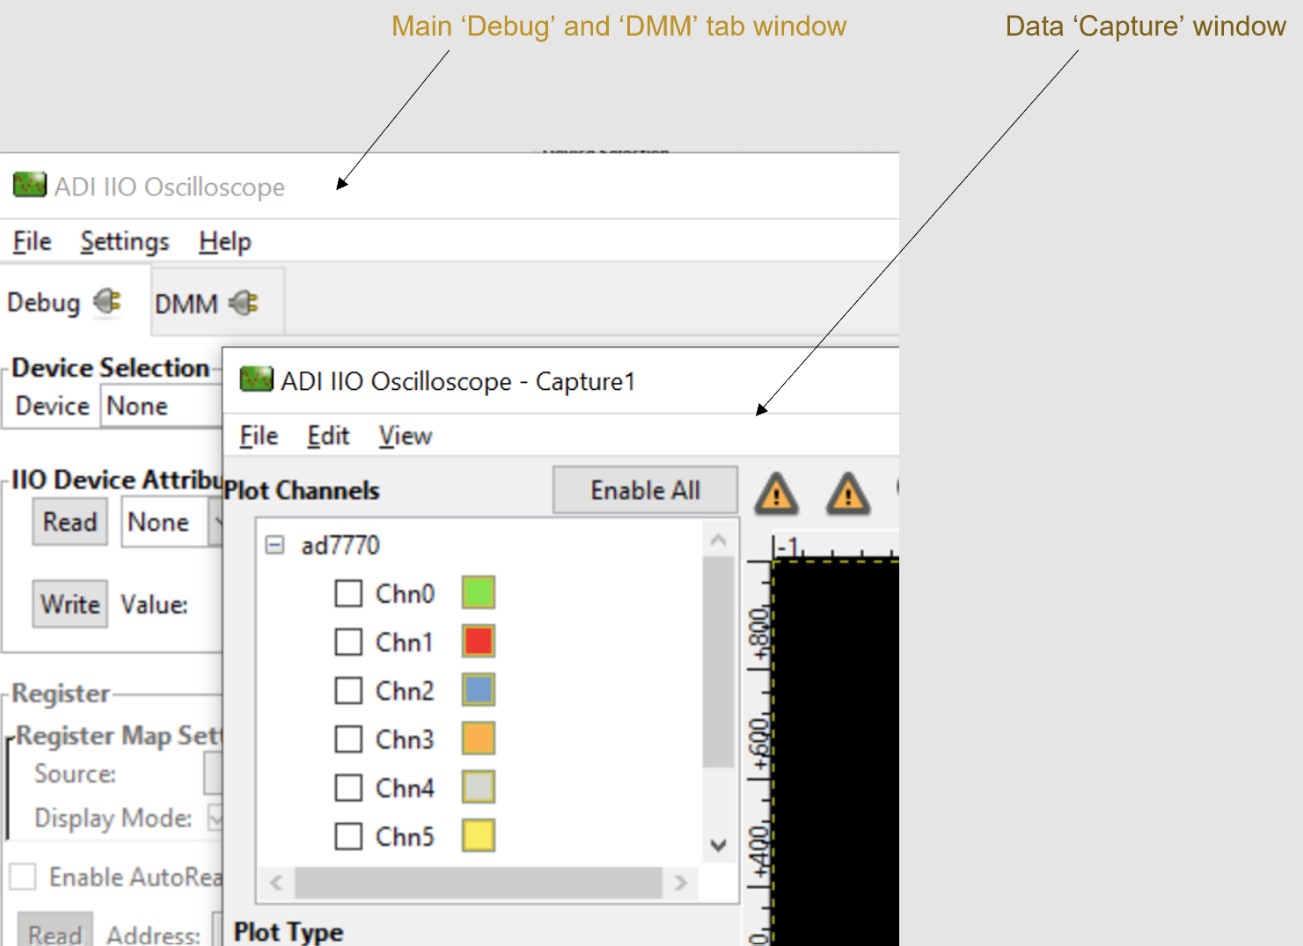Click the Chn4 channel label
This screenshot has height=946, width=1303.
point(405,787)
